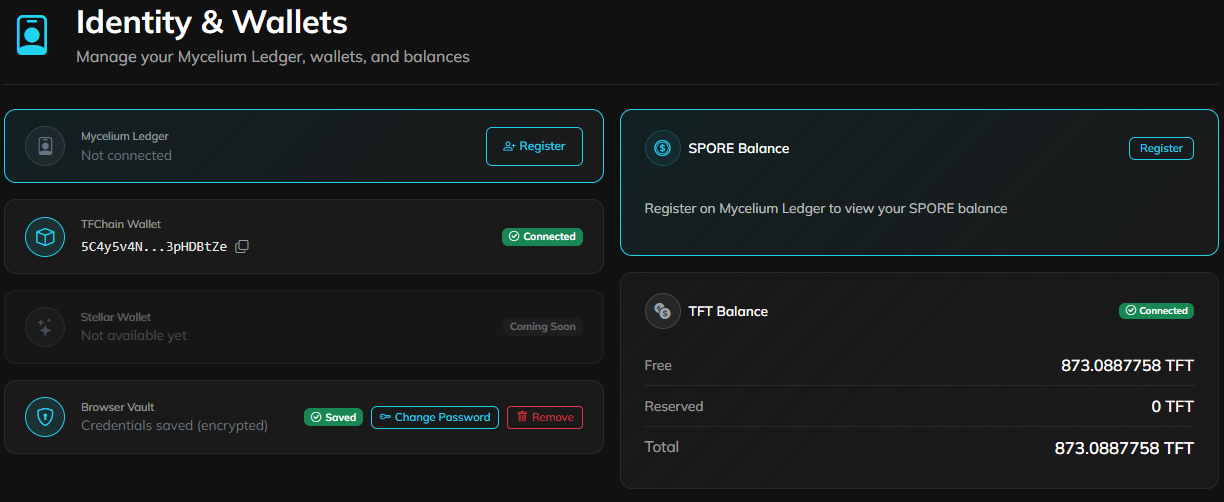The height and width of the screenshot is (502, 1224).
Task: Click 'Manage your Mycelium Ledger' subtitle
Action: click(x=273, y=57)
